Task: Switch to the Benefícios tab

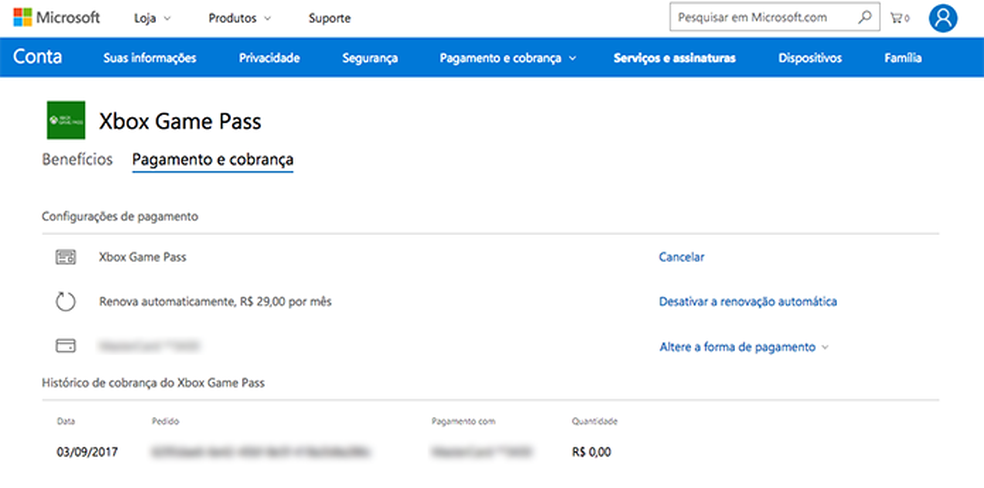Action: pos(77,159)
